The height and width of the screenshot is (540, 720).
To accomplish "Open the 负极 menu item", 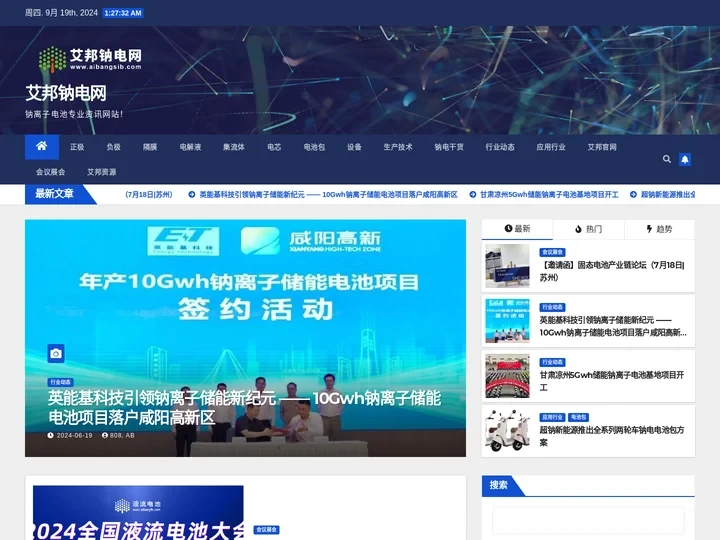I will pyautogui.click(x=113, y=147).
